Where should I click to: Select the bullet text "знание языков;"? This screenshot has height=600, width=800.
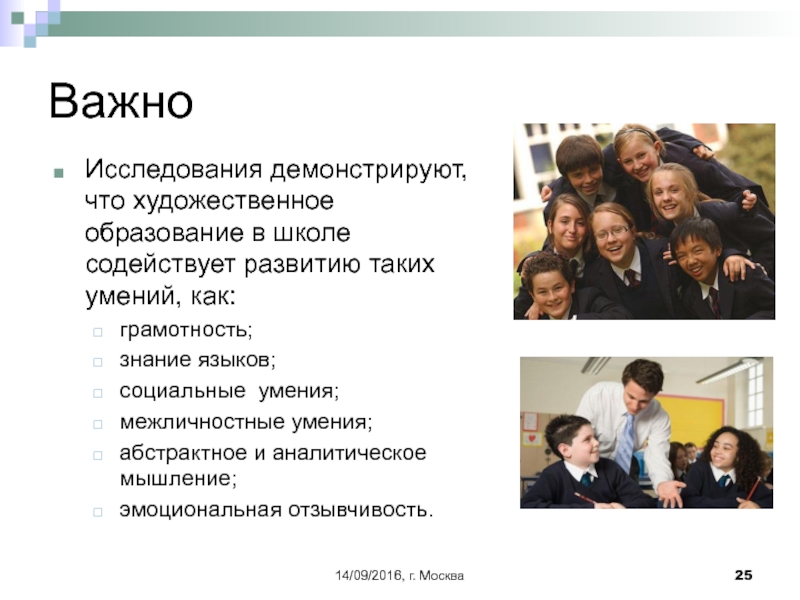click(x=197, y=360)
